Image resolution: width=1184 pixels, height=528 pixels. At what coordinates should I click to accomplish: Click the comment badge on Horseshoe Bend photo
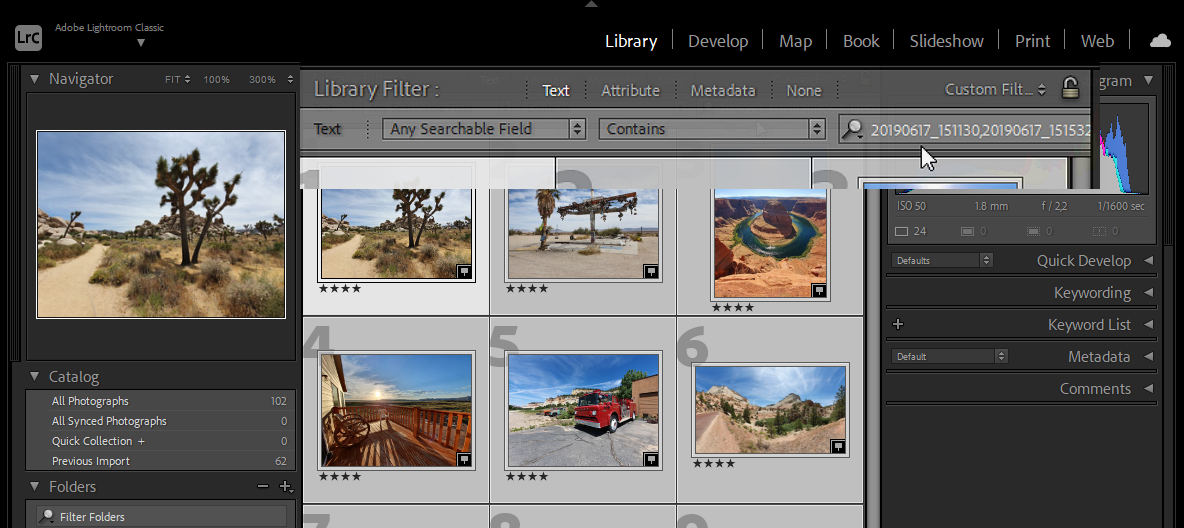click(x=819, y=290)
